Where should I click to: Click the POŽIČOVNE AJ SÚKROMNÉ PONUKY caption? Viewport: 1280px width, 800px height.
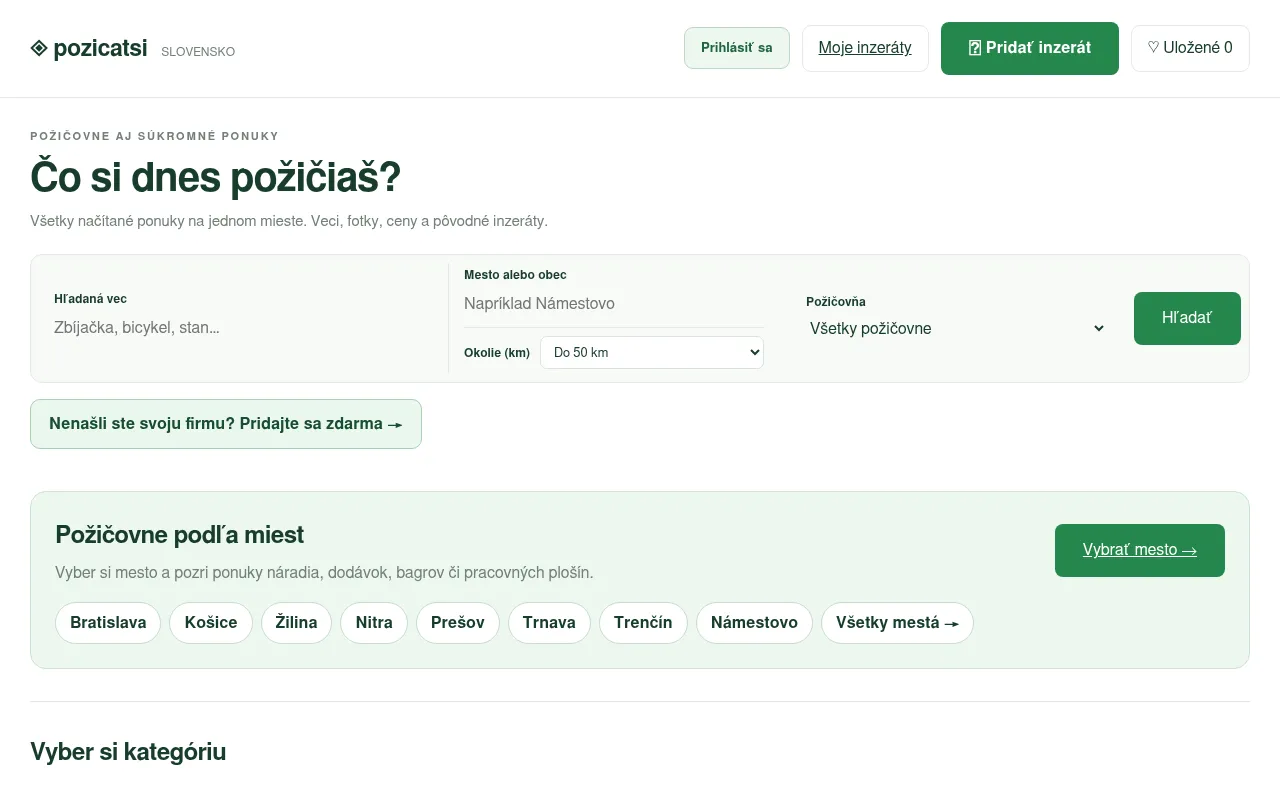click(154, 136)
